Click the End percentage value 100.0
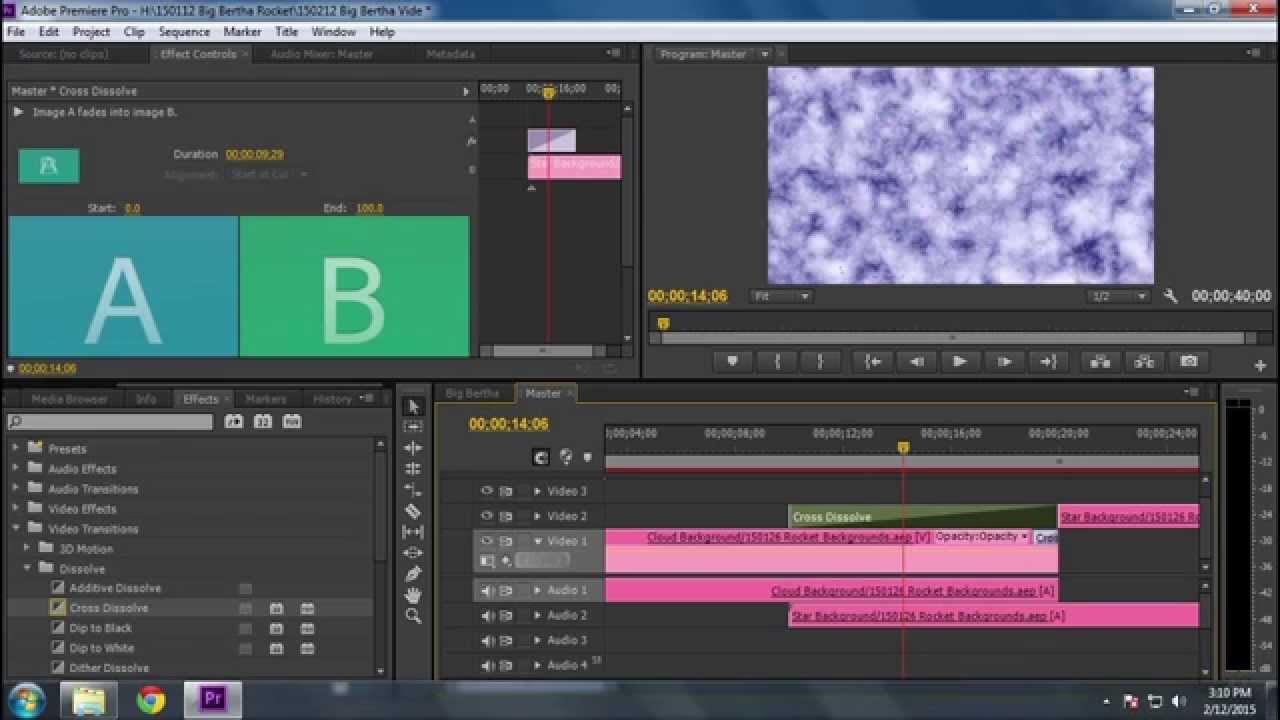This screenshot has height=720, width=1280. coord(369,208)
